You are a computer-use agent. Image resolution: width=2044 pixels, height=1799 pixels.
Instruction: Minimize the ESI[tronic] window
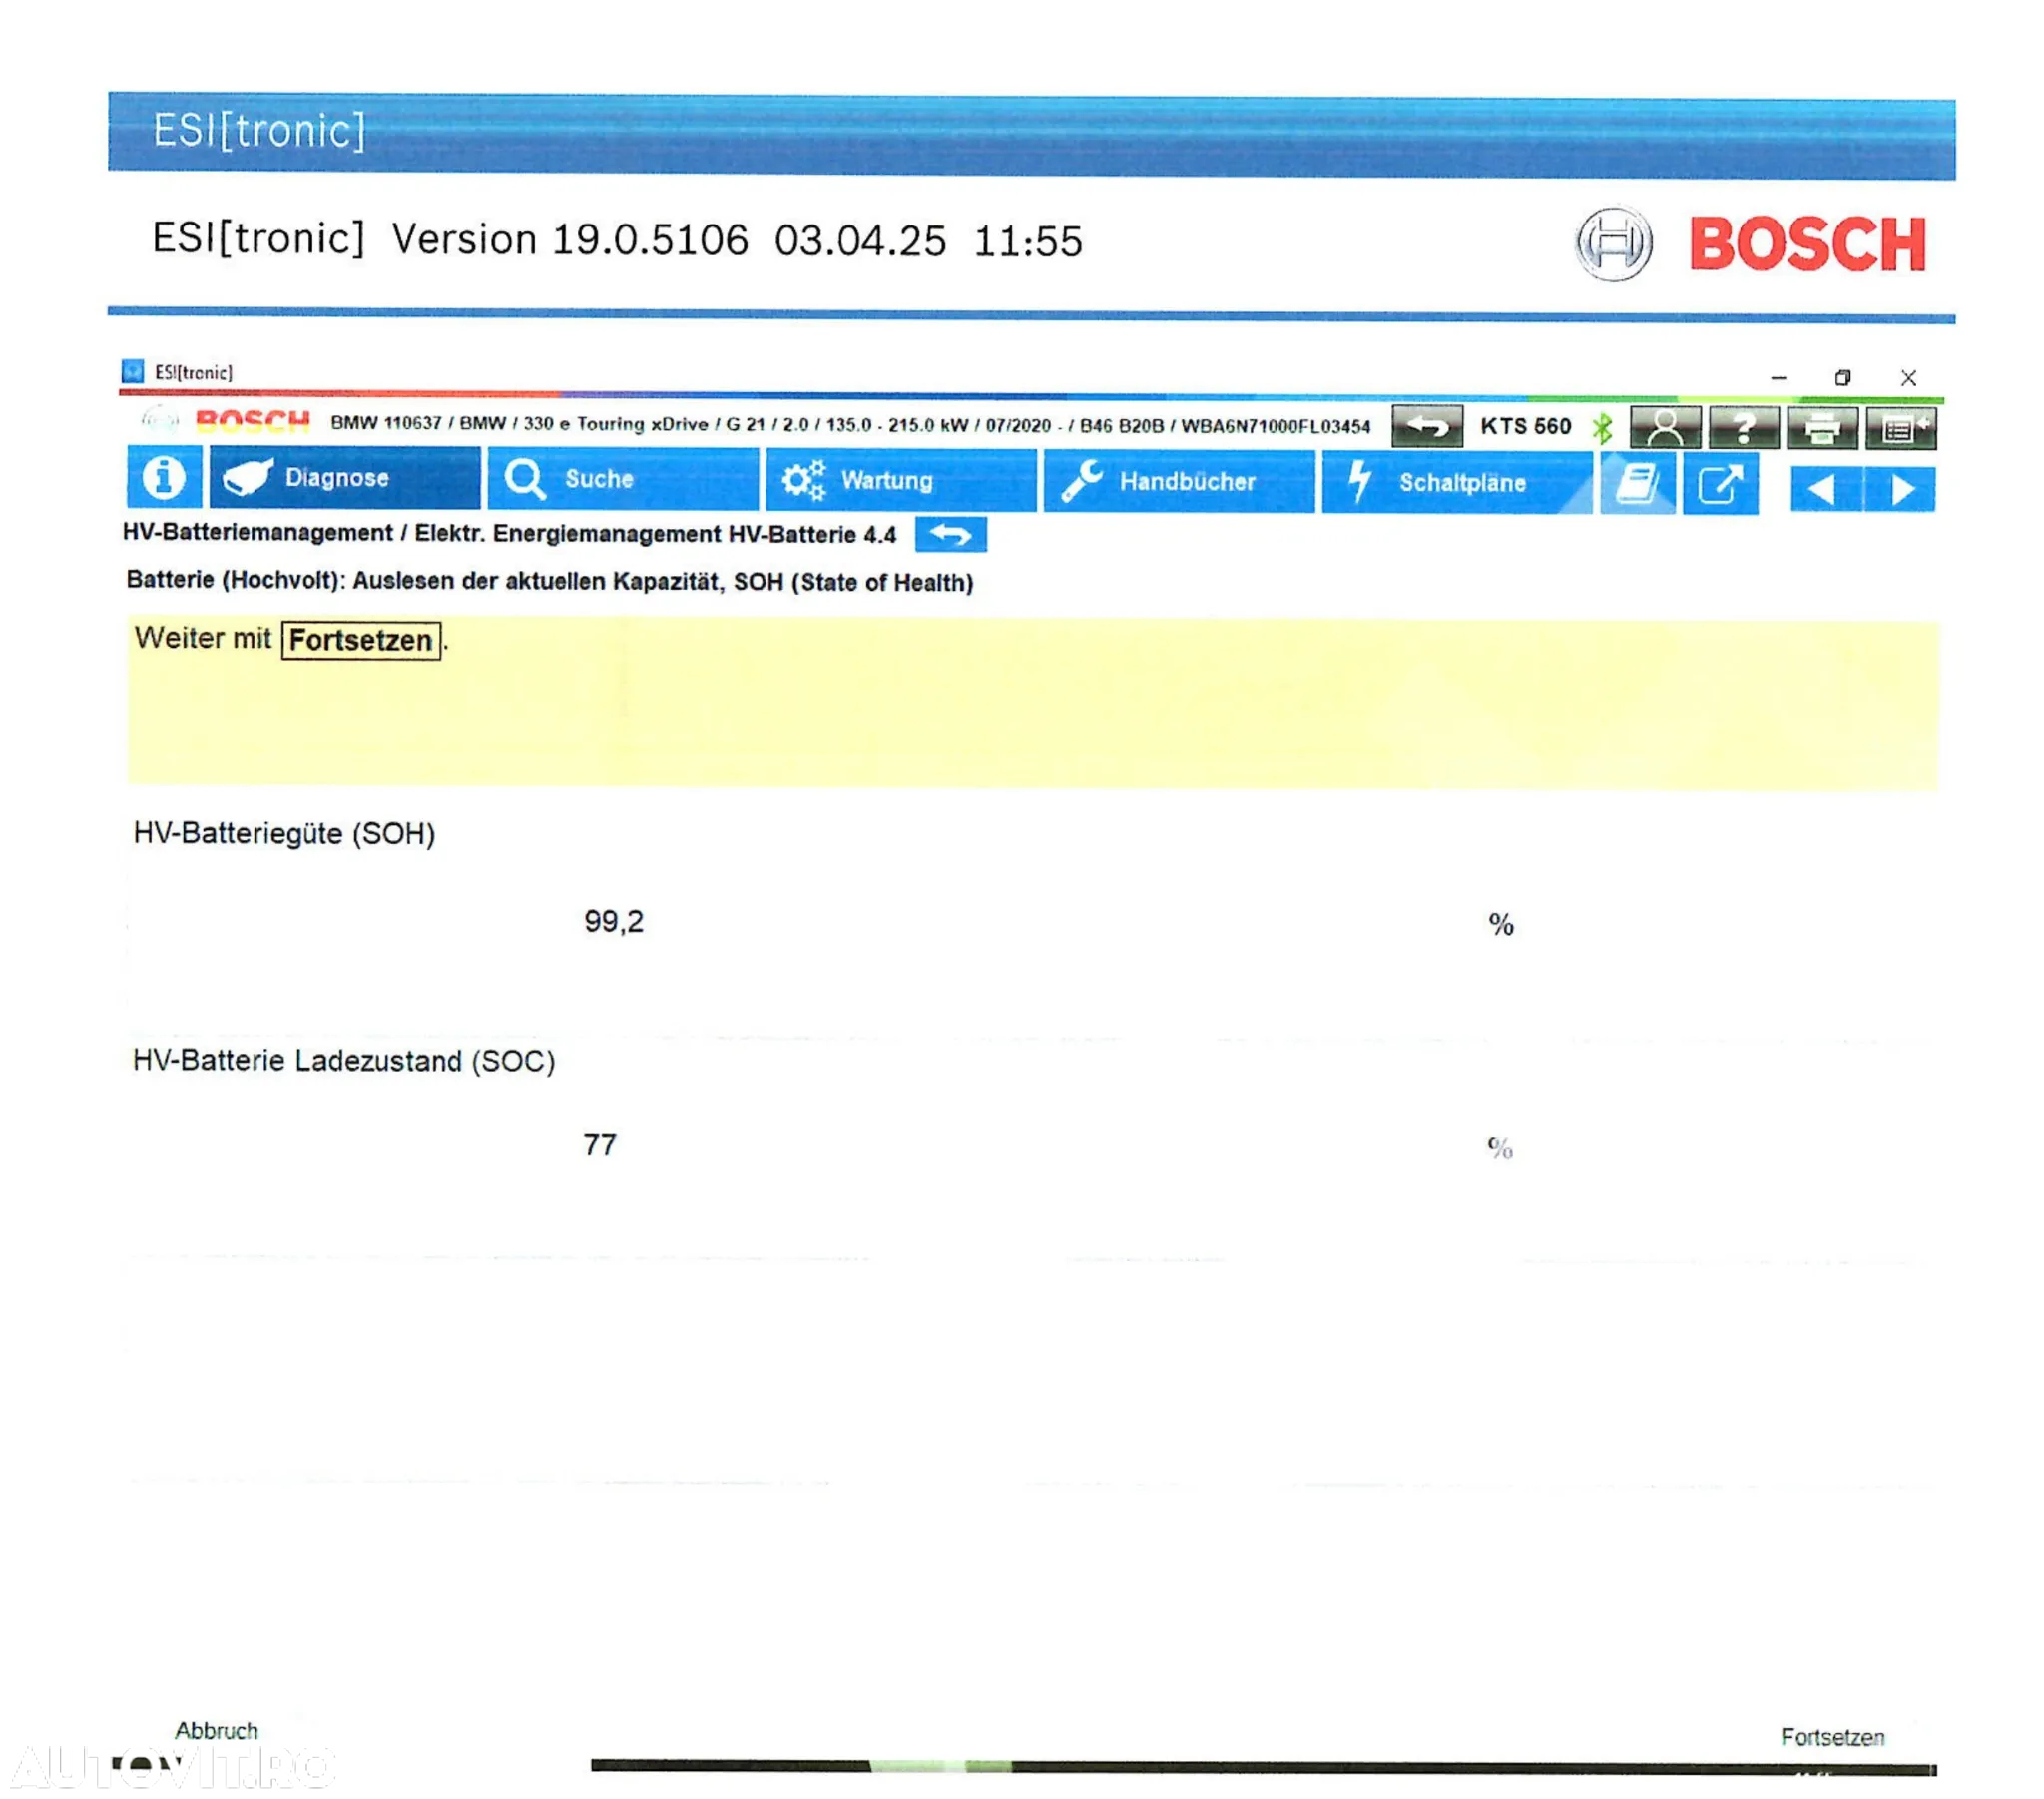1778,378
